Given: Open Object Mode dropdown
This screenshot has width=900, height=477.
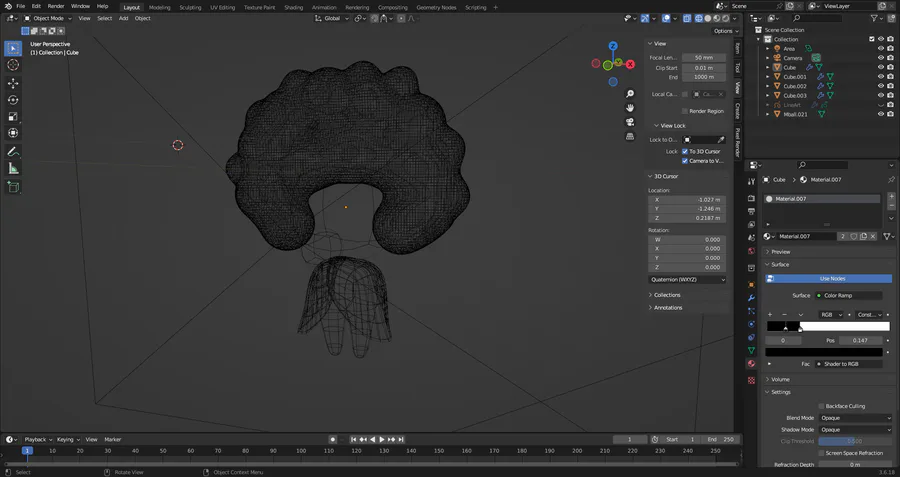Looking at the screenshot, I should pyautogui.click(x=48, y=18).
